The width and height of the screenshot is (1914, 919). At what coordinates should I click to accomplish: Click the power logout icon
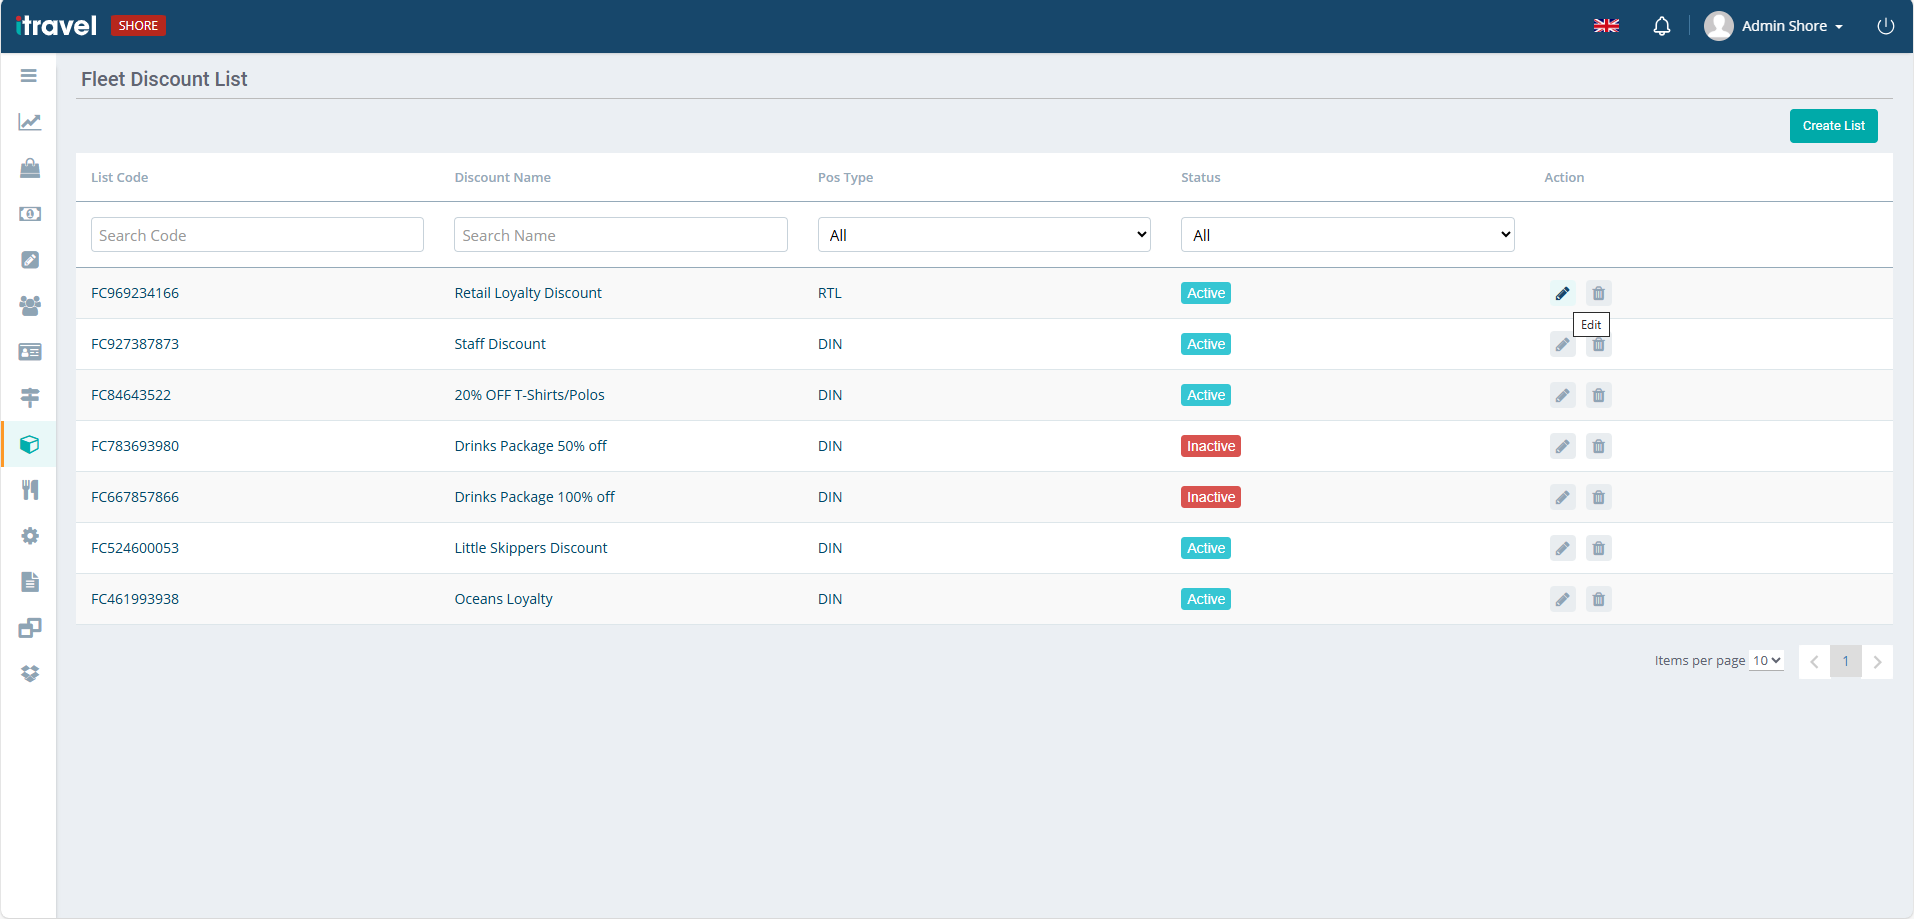coord(1885,26)
